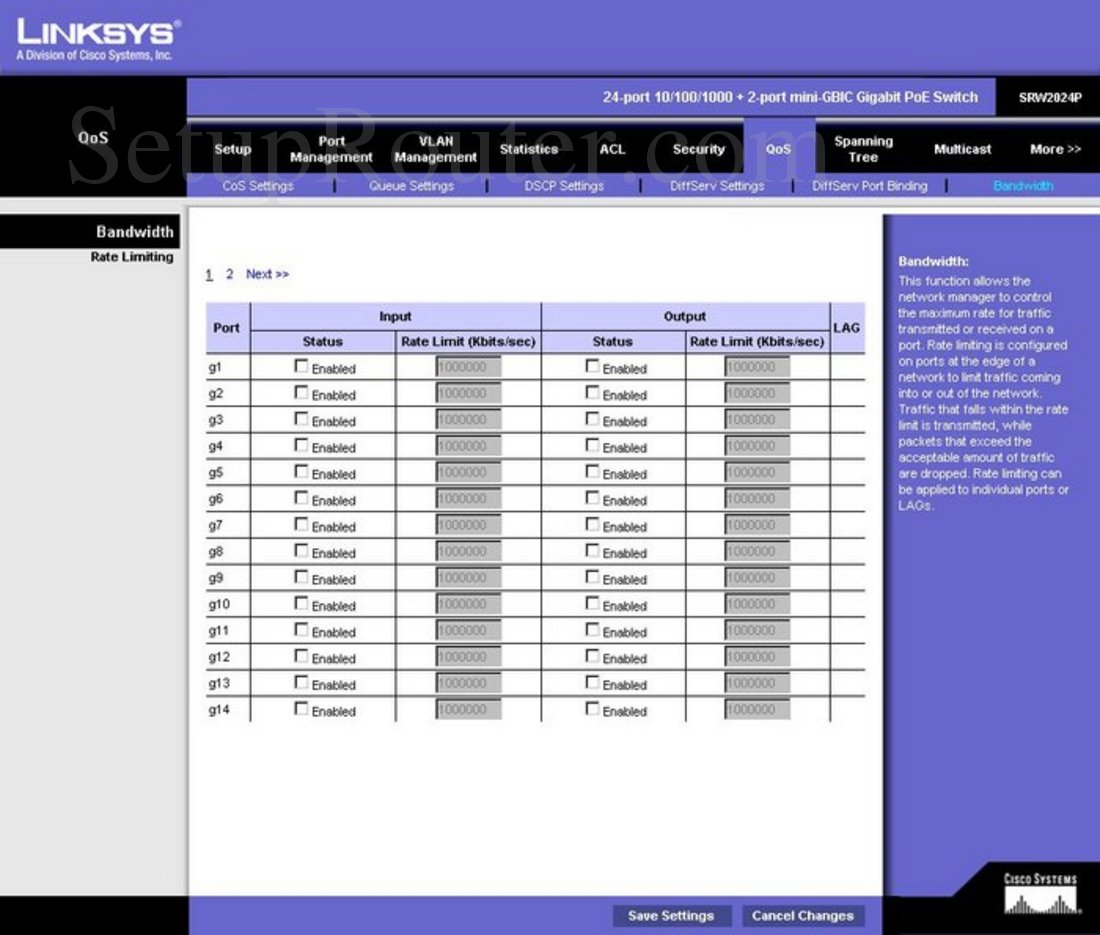Screen dimensions: 1100x935
Task: Switch to the CoS Settings tab
Action: 256,185
